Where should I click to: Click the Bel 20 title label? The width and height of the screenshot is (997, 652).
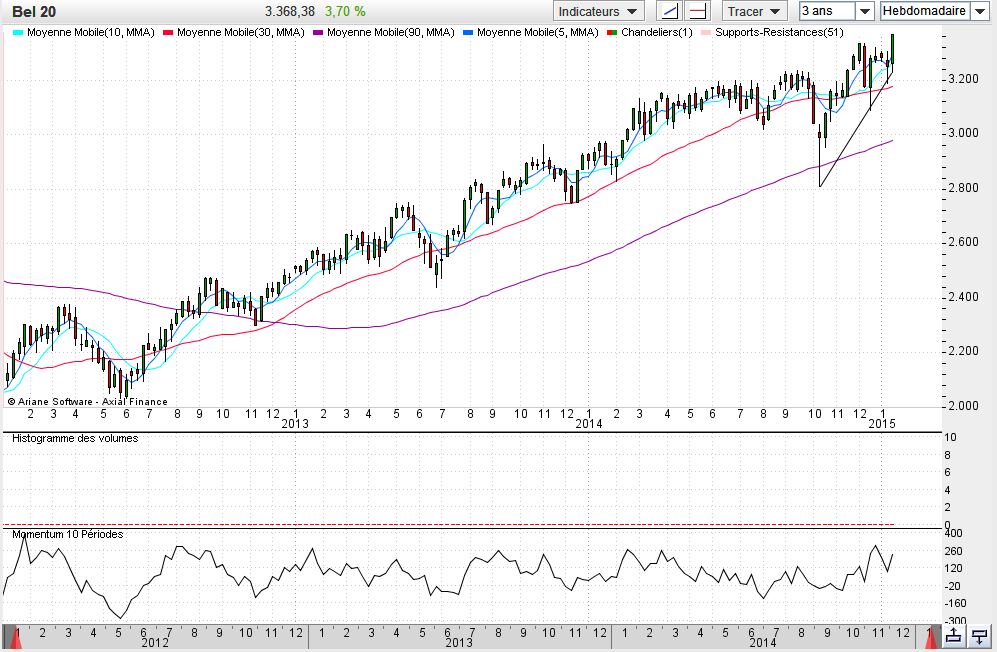[x=33, y=11]
